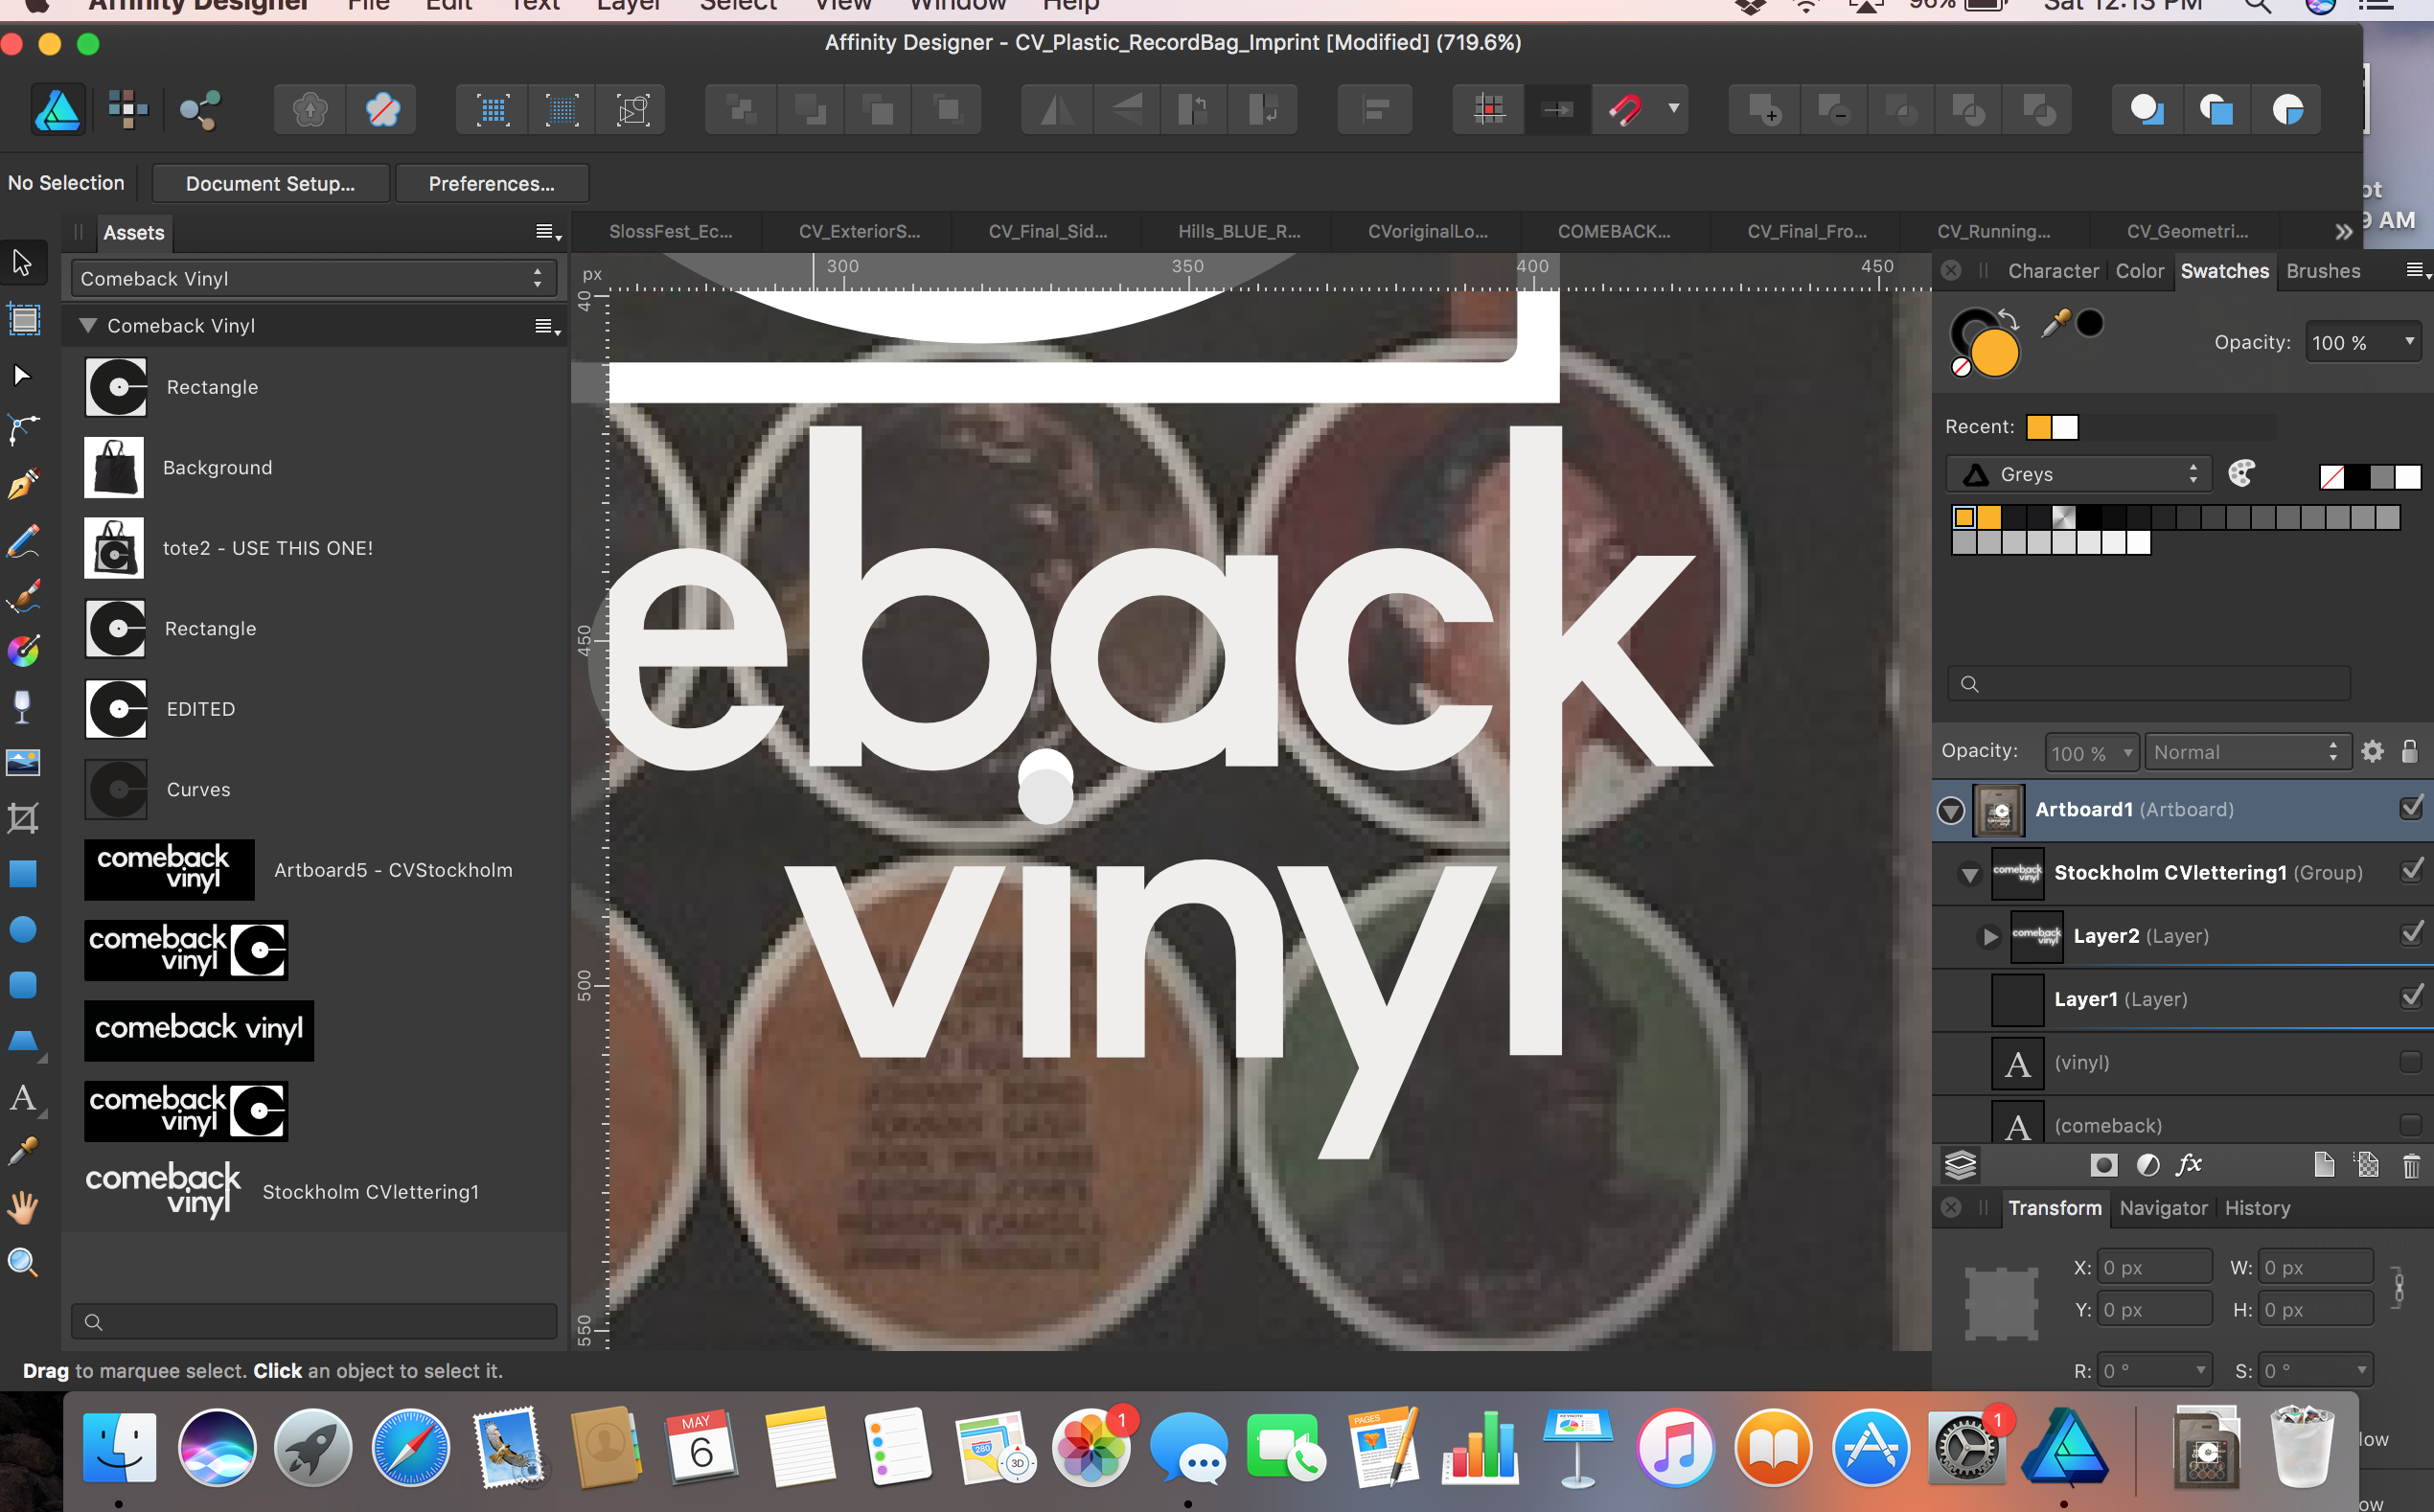Screen dimensions: 2434x1512
Task: Swap the fill and stroke colors
Action: coord(2008,320)
